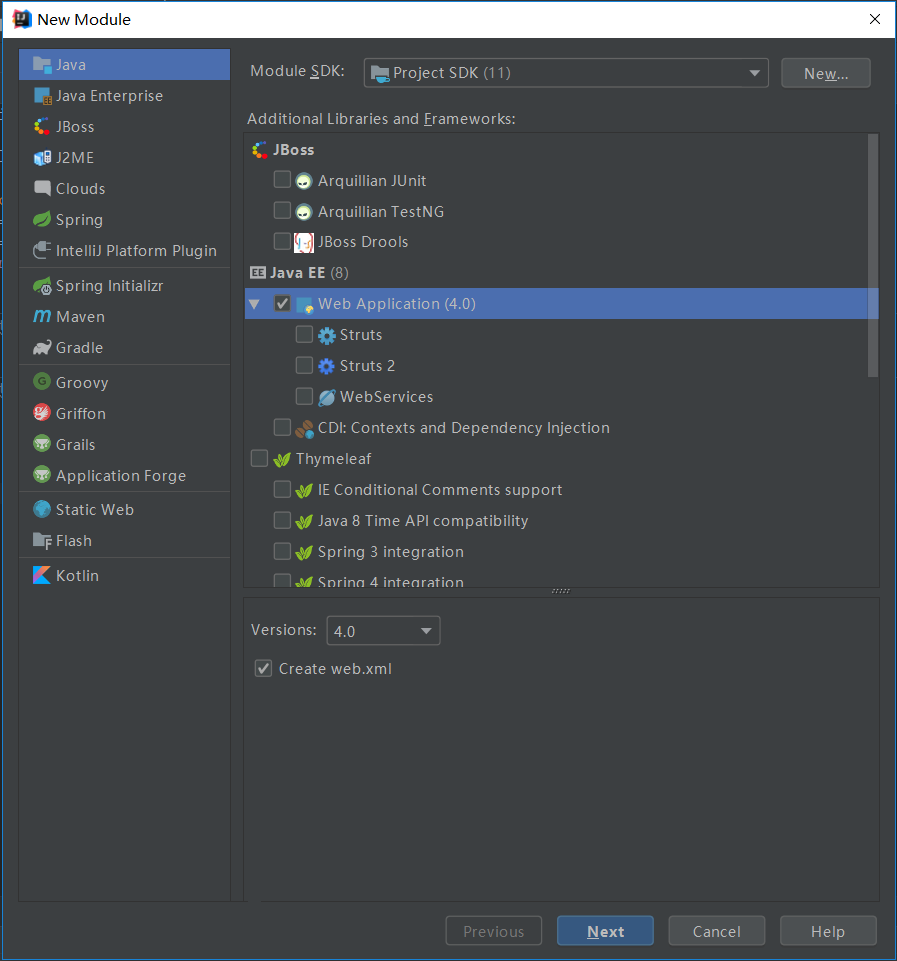The image size is (897, 961).
Task: Click the Arquillian TestNG alien icon
Action: click(x=303, y=212)
